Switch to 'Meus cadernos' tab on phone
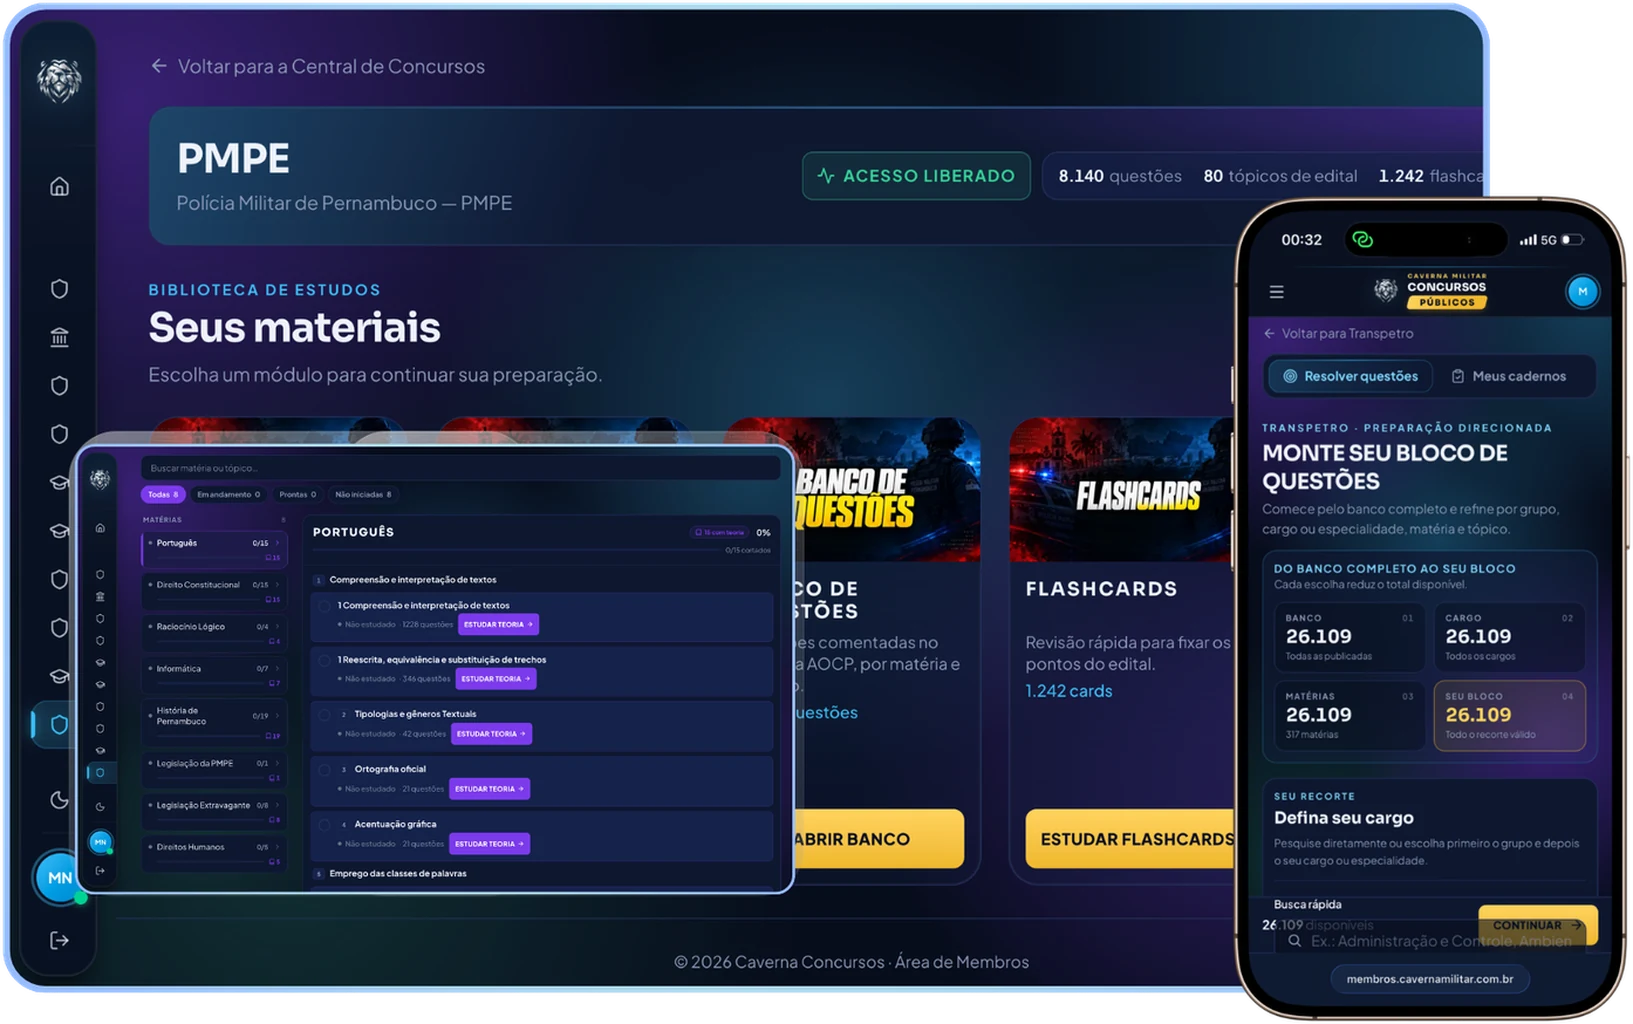 point(1509,377)
